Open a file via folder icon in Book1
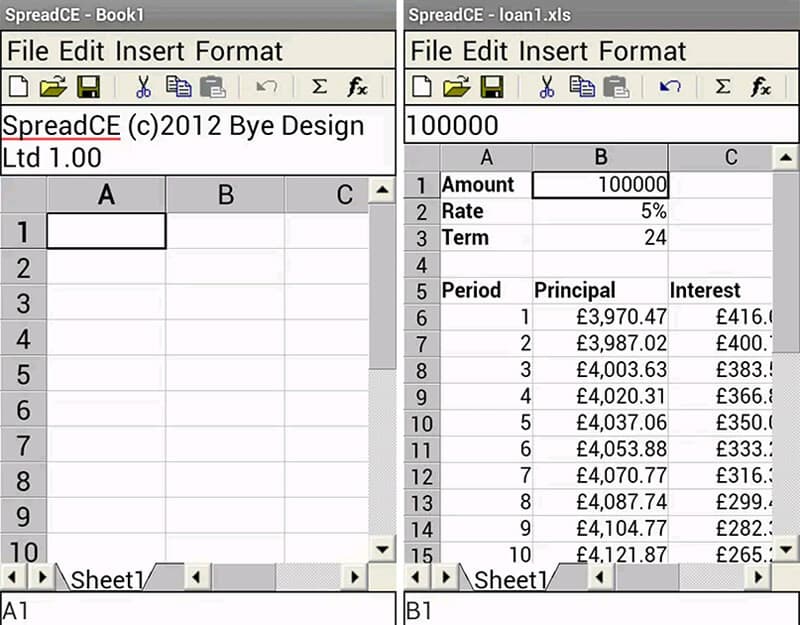Viewport: 800px width, 625px height. [x=53, y=87]
